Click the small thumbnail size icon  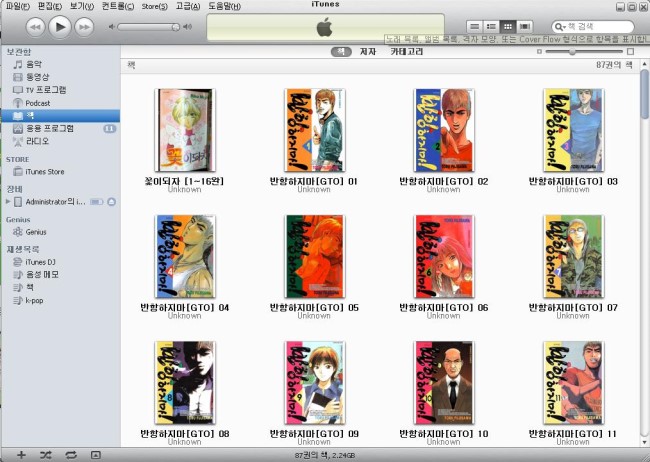click(x=539, y=52)
